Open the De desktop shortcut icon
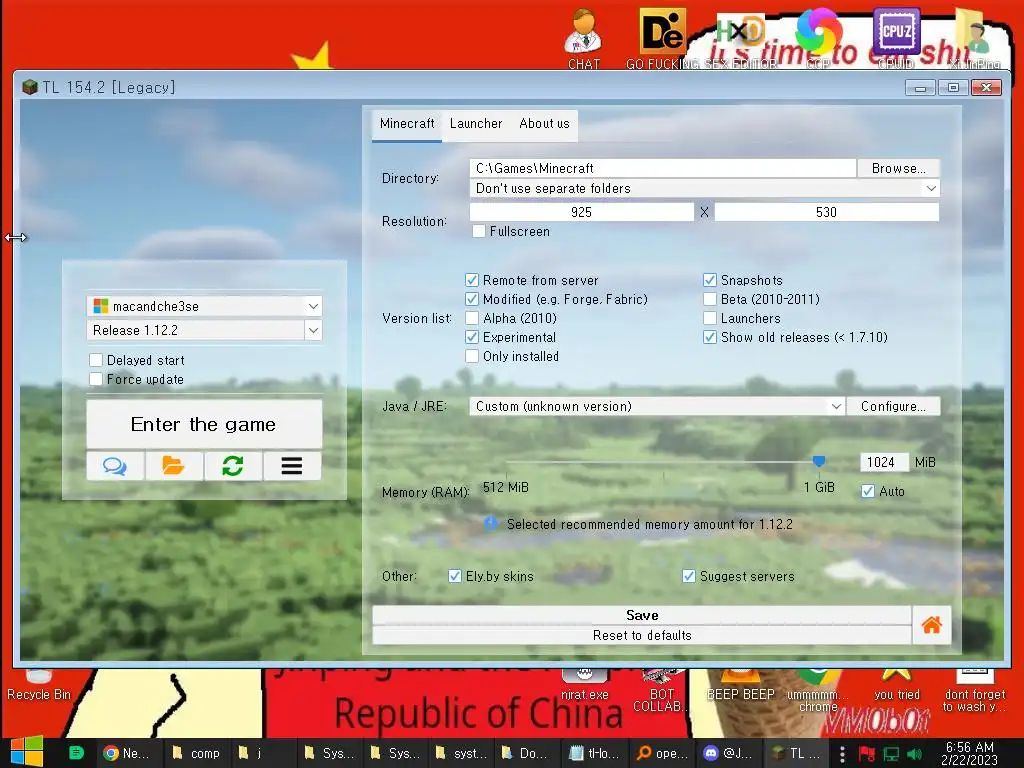 click(662, 31)
